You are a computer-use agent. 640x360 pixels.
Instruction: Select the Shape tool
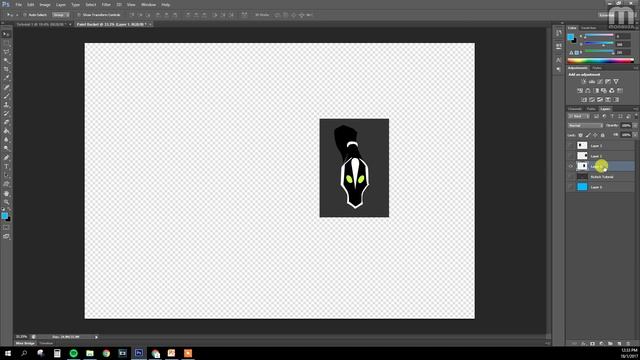pos(6,184)
